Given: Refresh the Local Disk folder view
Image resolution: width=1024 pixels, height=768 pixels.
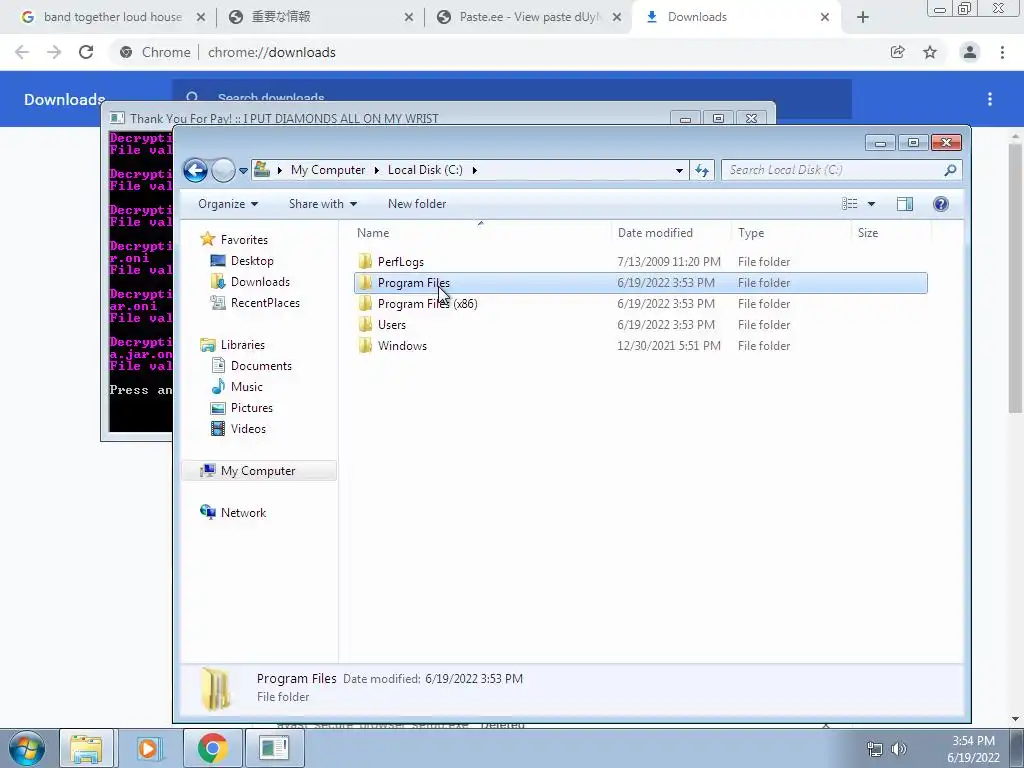Looking at the screenshot, I should (702, 170).
